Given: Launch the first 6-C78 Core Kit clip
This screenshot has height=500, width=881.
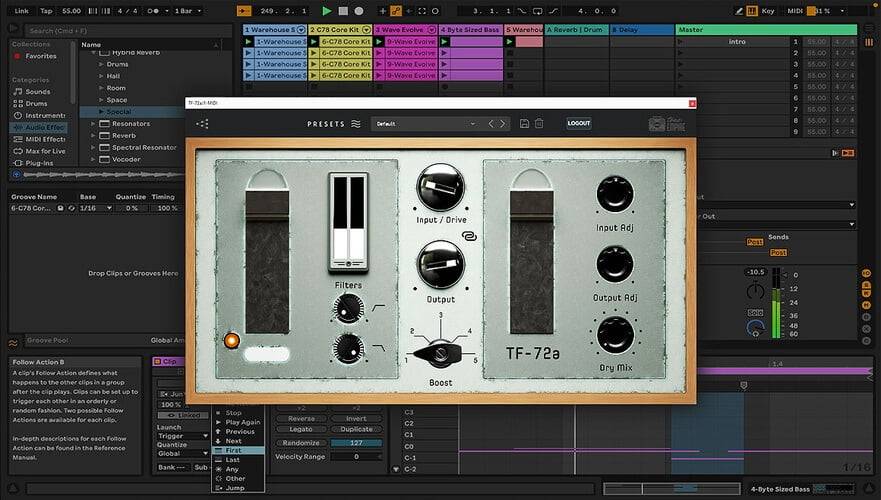Looking at the screenshot, I should (314, 42).
